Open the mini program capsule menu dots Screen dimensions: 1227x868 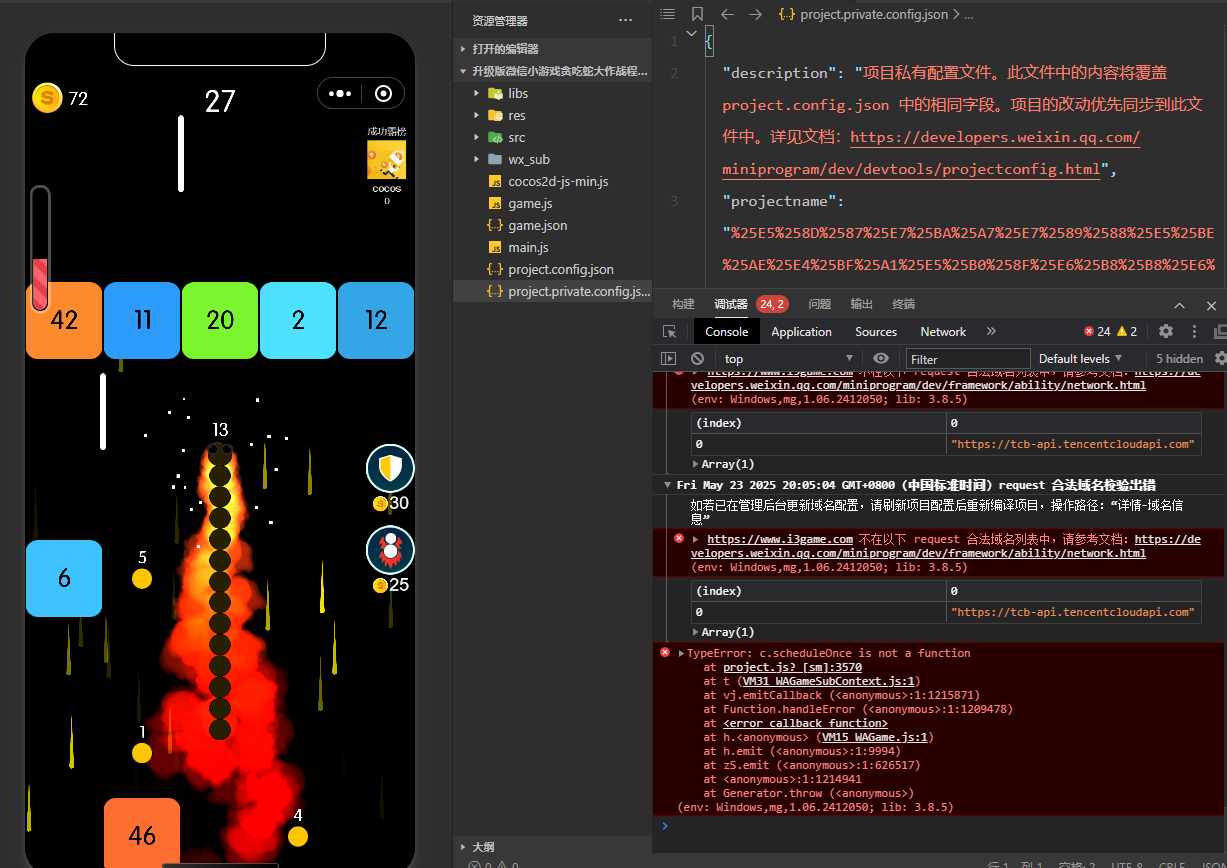[340, 94]
